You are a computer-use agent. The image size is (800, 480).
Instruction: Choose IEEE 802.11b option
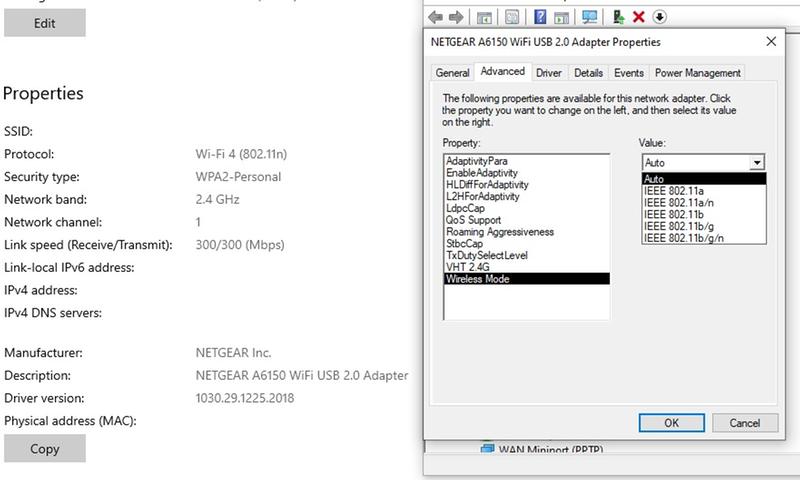(704, 214)
